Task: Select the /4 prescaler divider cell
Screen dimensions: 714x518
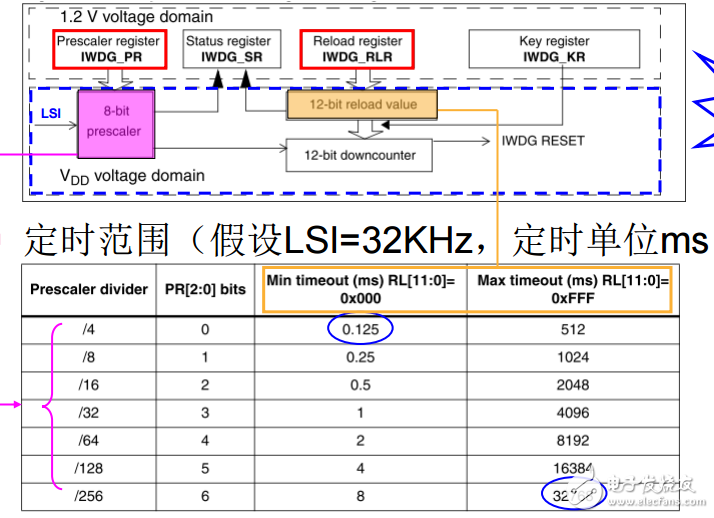Action: coord(89,329)
